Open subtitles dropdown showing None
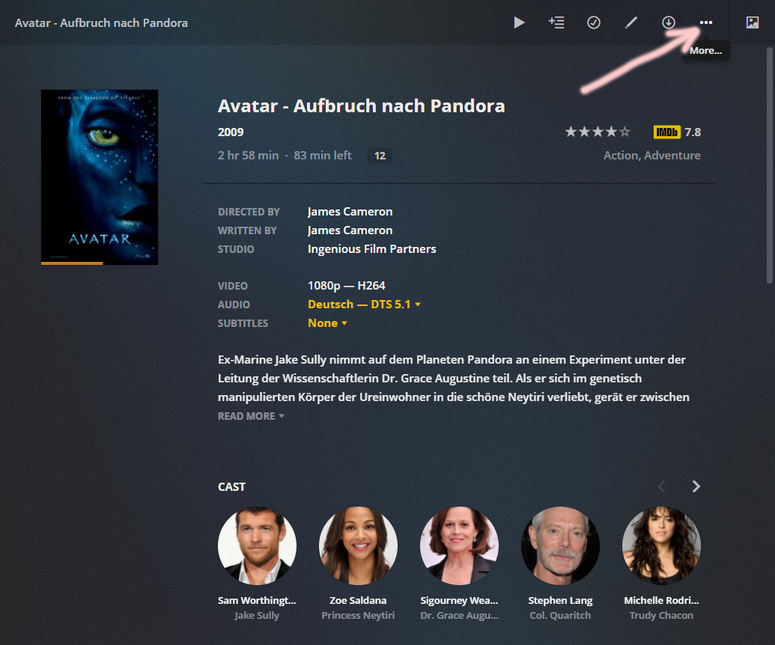The image size is (775, 645). [x=327, y=323]
